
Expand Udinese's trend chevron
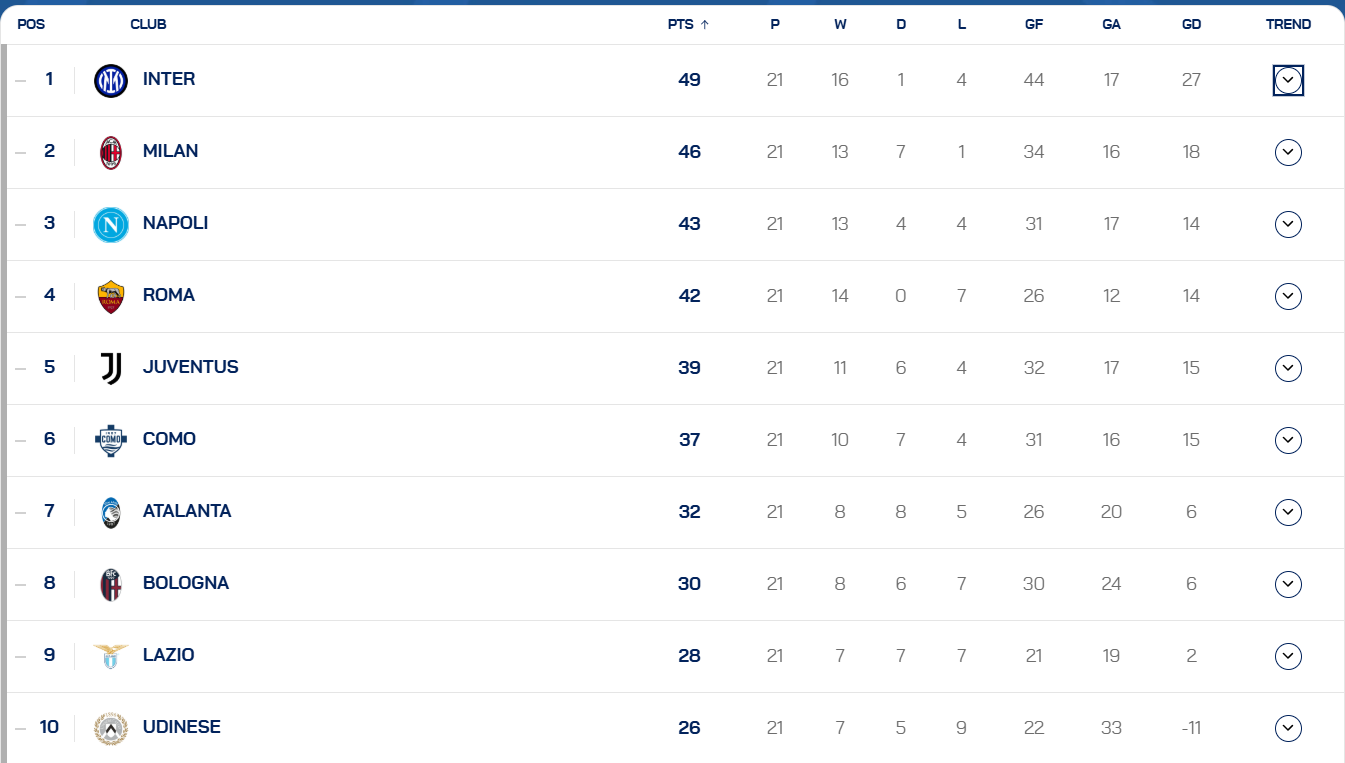point(1288,728)
